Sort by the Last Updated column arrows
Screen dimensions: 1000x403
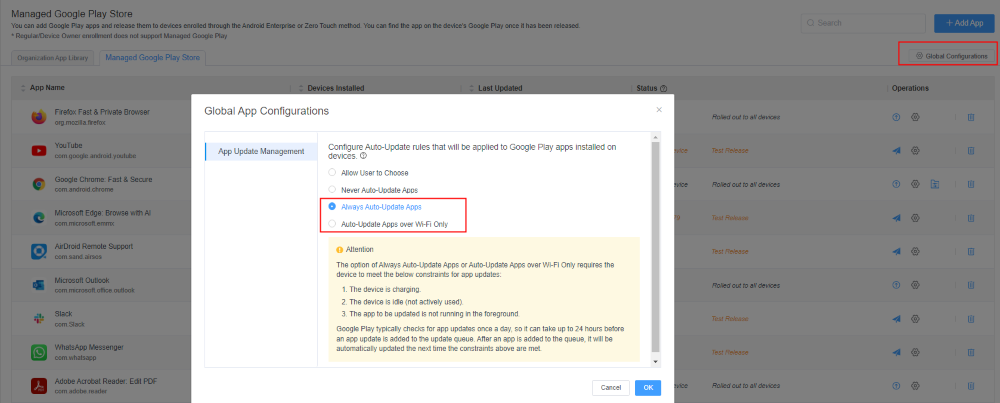click(472, 88)
